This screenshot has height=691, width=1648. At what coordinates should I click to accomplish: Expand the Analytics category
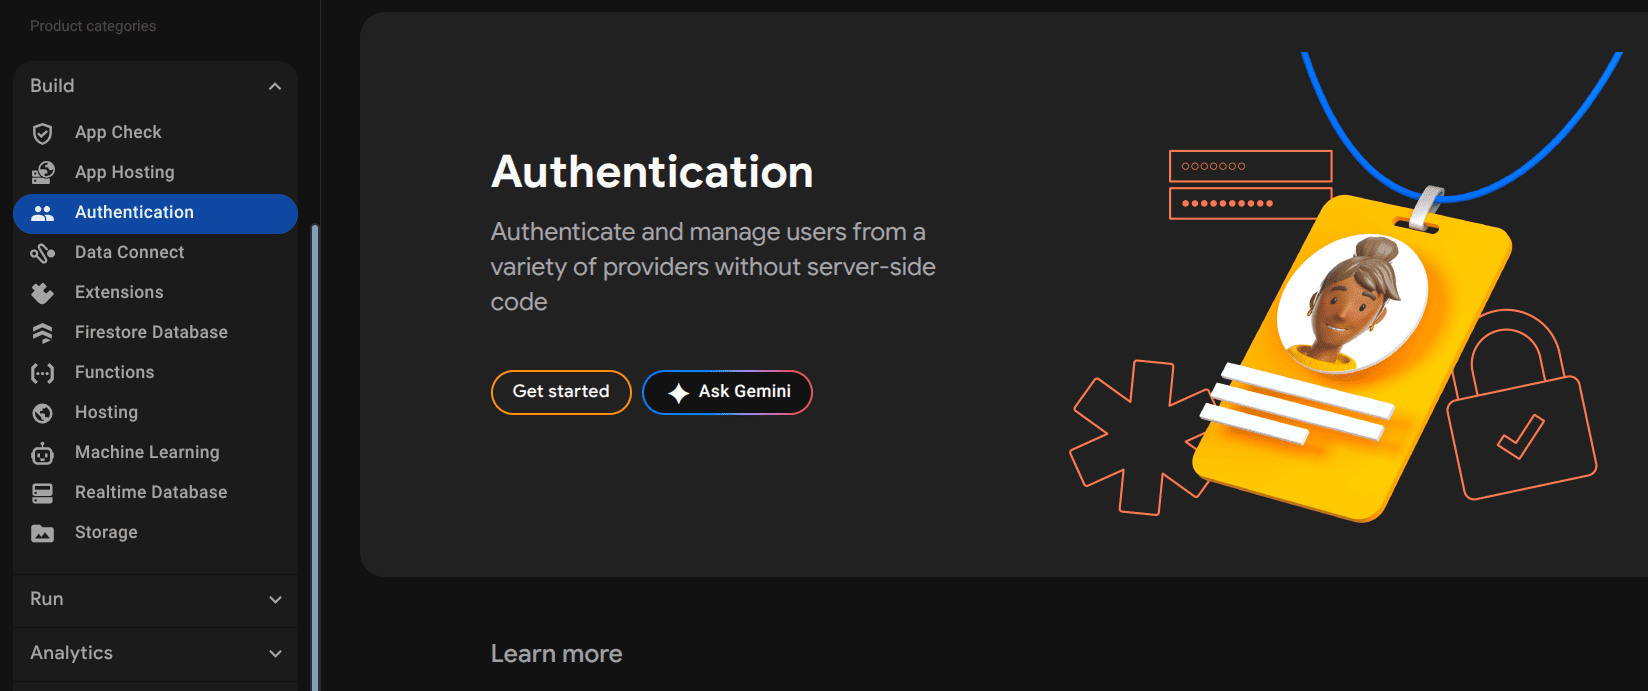(275, 653)
